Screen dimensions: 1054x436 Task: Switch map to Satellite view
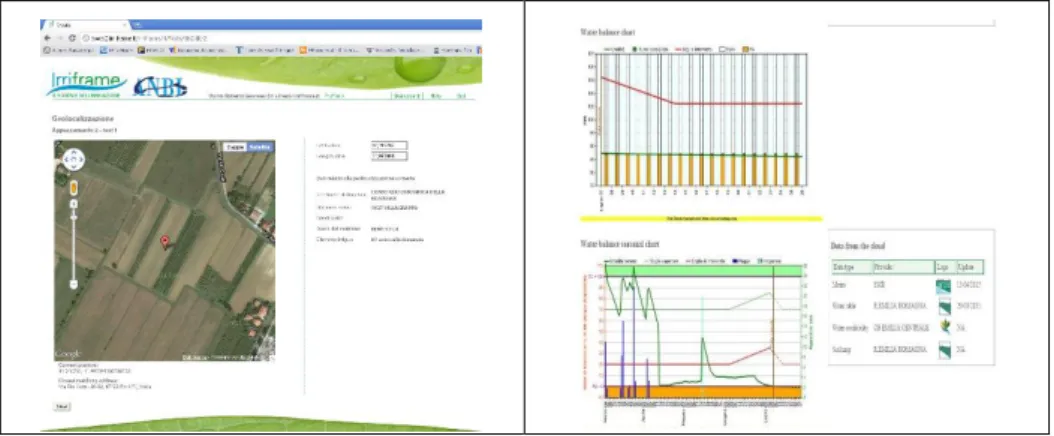[259, 146]
